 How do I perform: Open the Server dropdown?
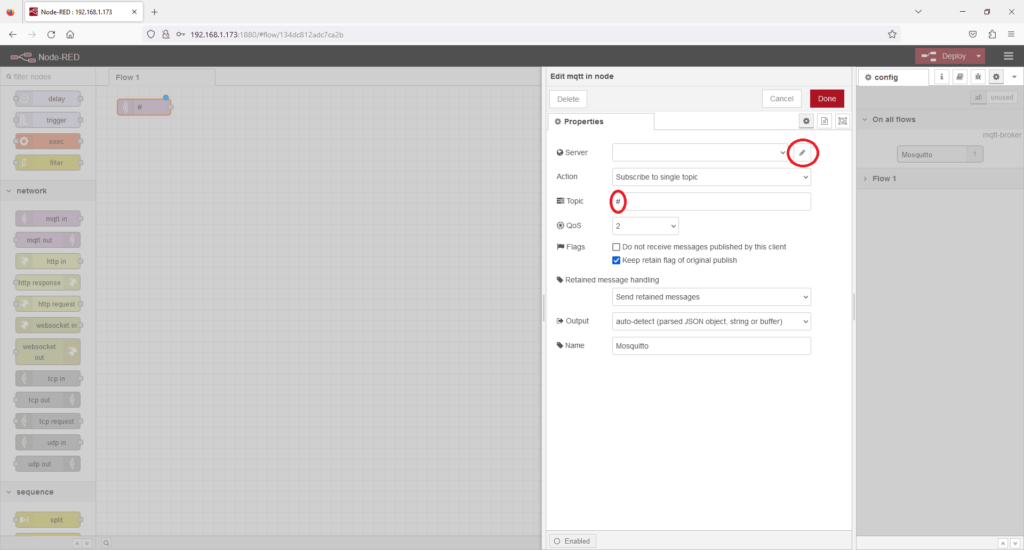click(700, 153)
